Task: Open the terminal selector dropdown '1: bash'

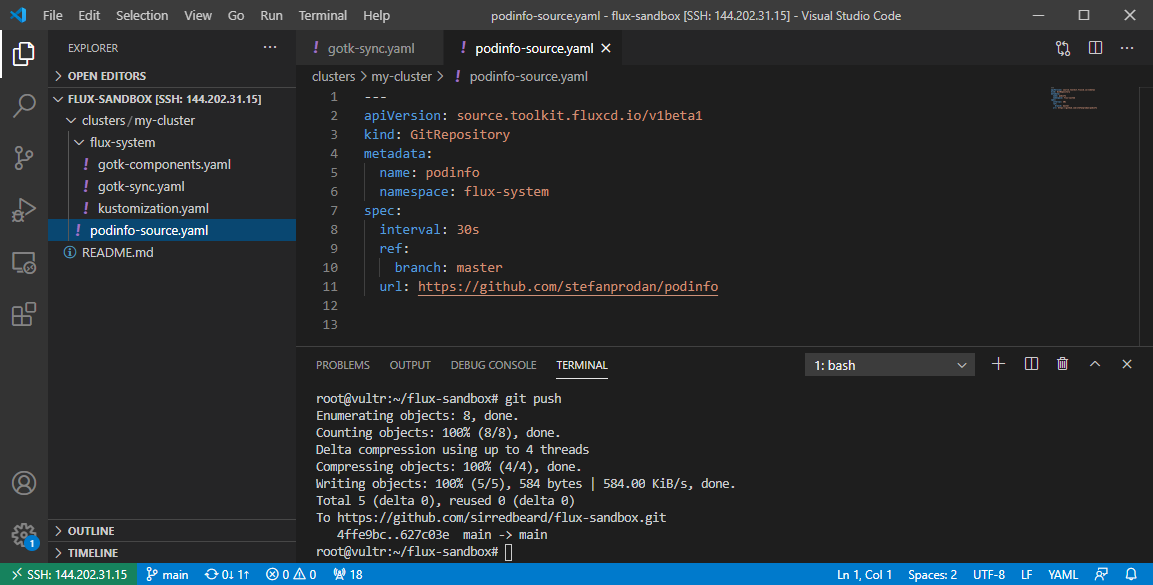Action: pos(890,365)
